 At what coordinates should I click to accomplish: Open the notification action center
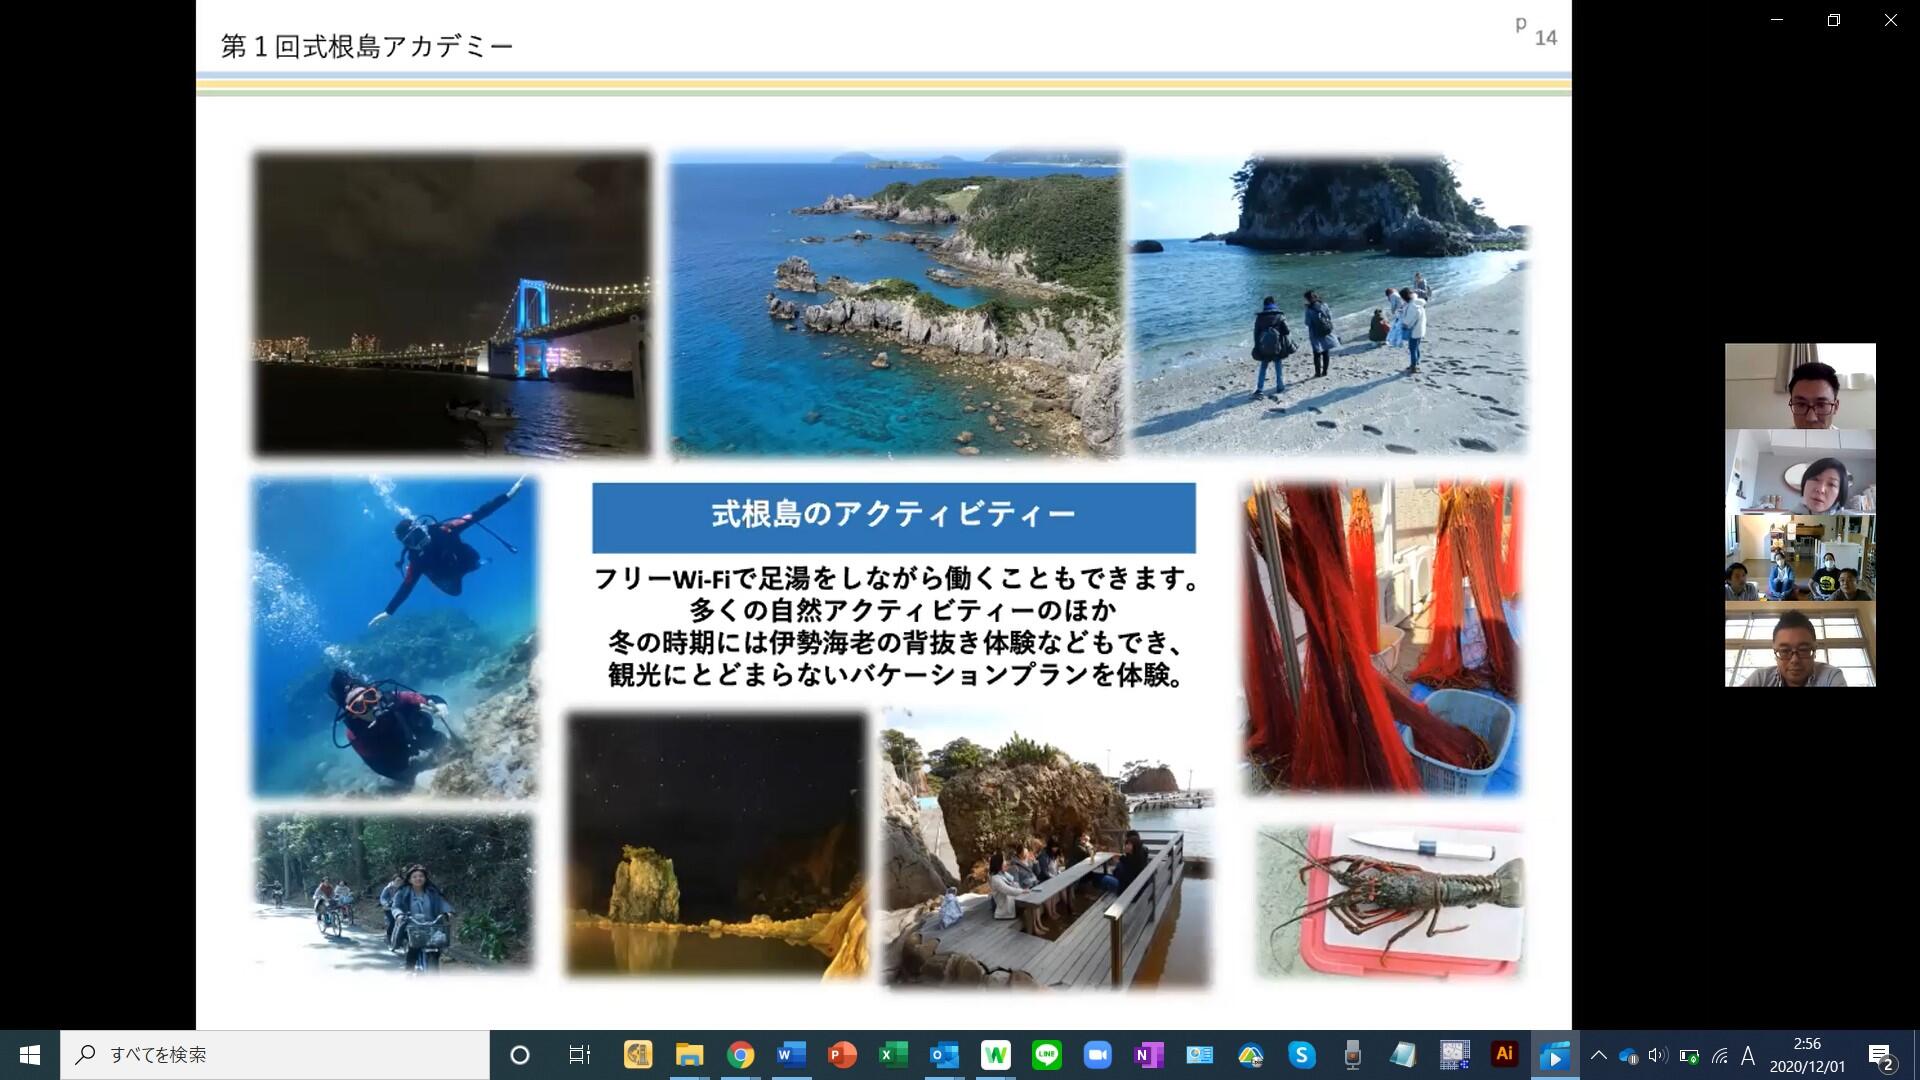[1881, 1055]
